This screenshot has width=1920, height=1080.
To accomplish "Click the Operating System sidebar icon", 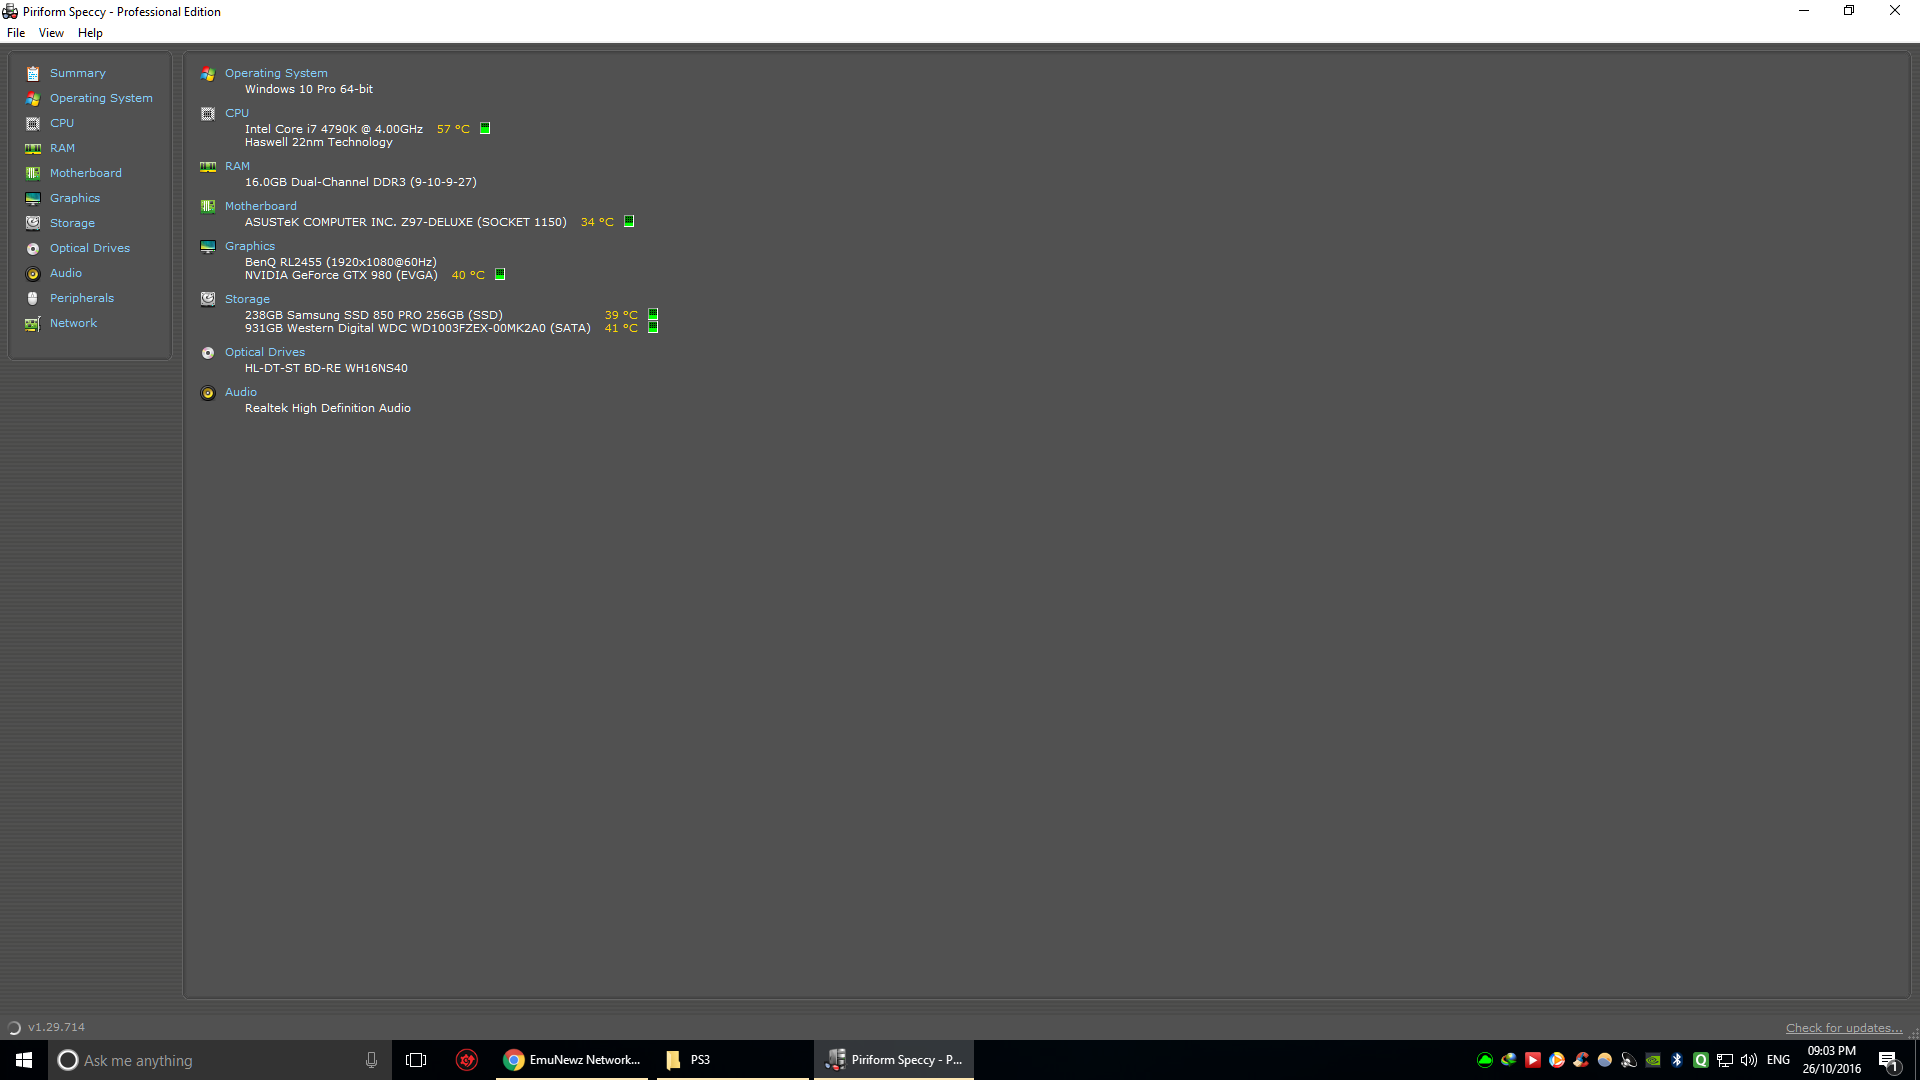I will [x=33, y=99].
